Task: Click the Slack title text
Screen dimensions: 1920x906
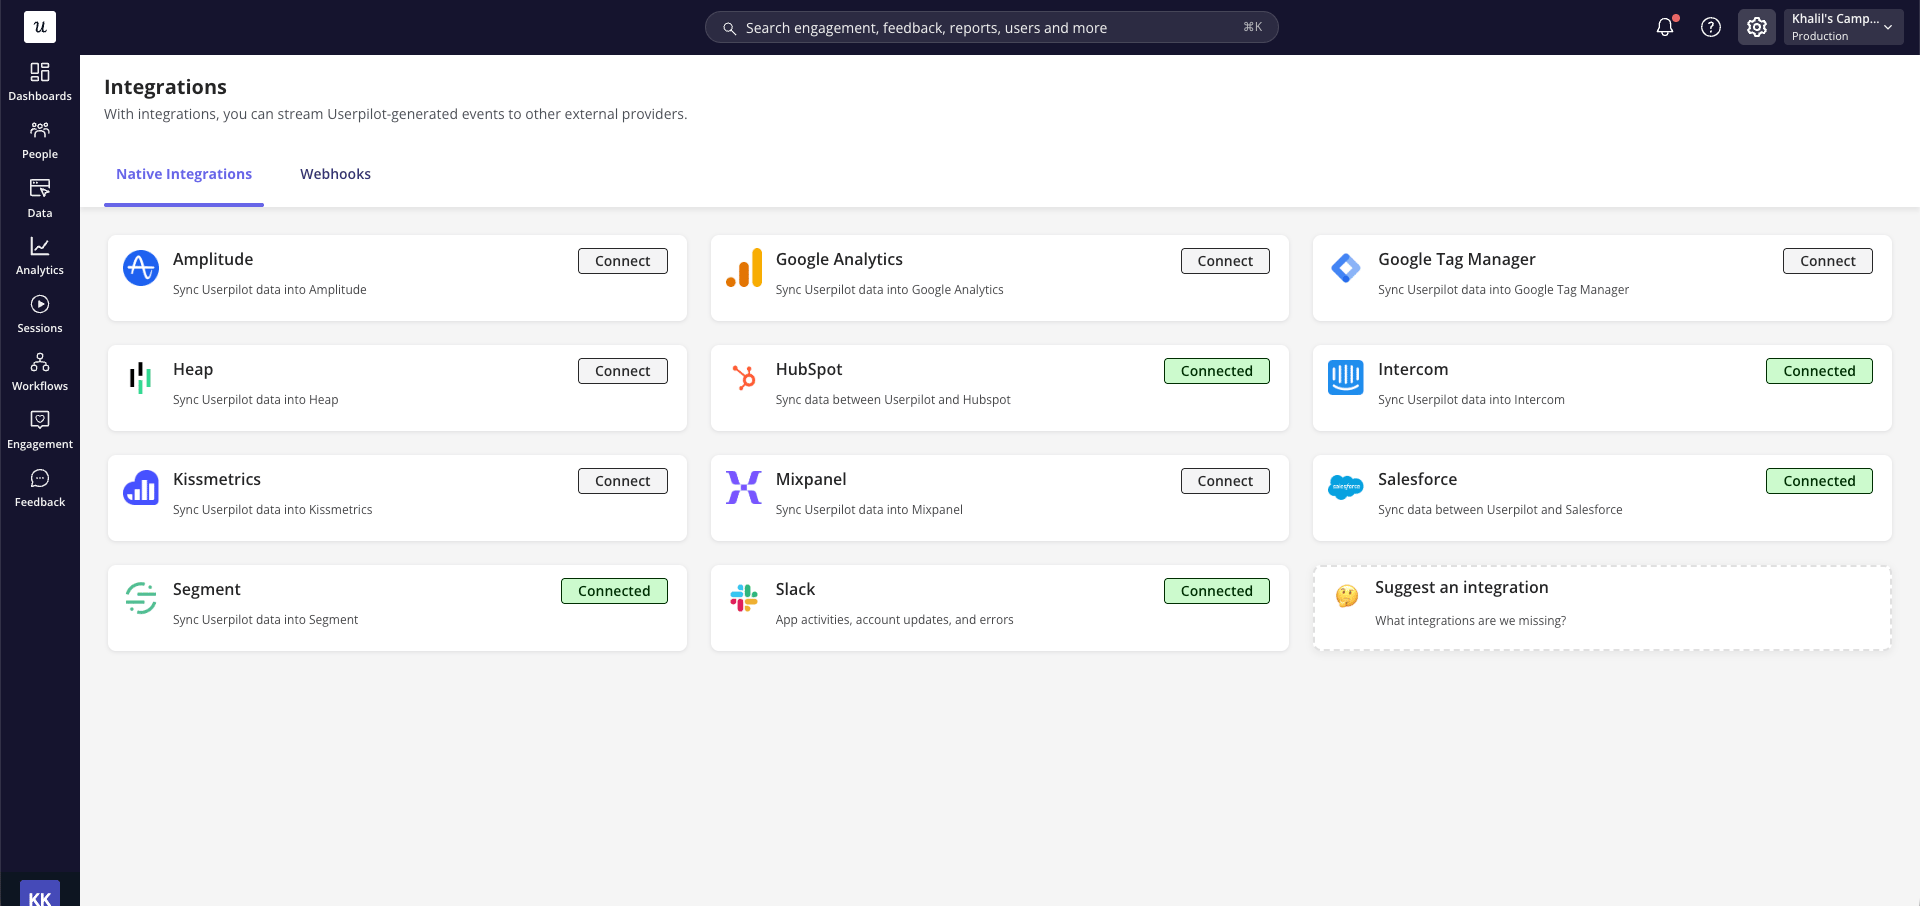Action: pyautogui.click(x=795, y=589)
